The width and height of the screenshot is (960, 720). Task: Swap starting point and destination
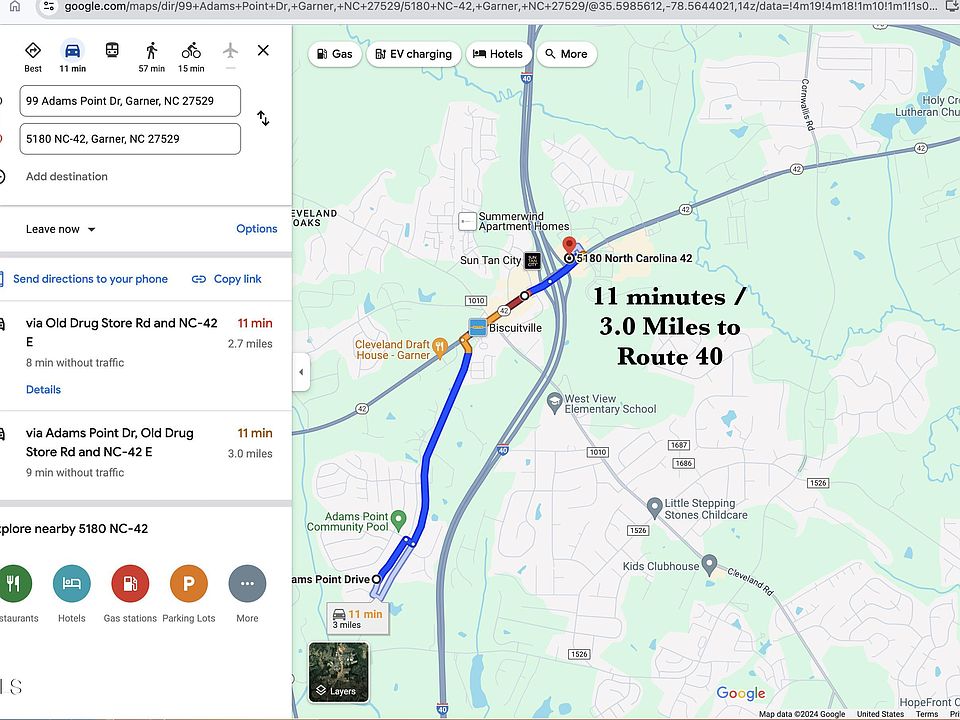point(263,118)
